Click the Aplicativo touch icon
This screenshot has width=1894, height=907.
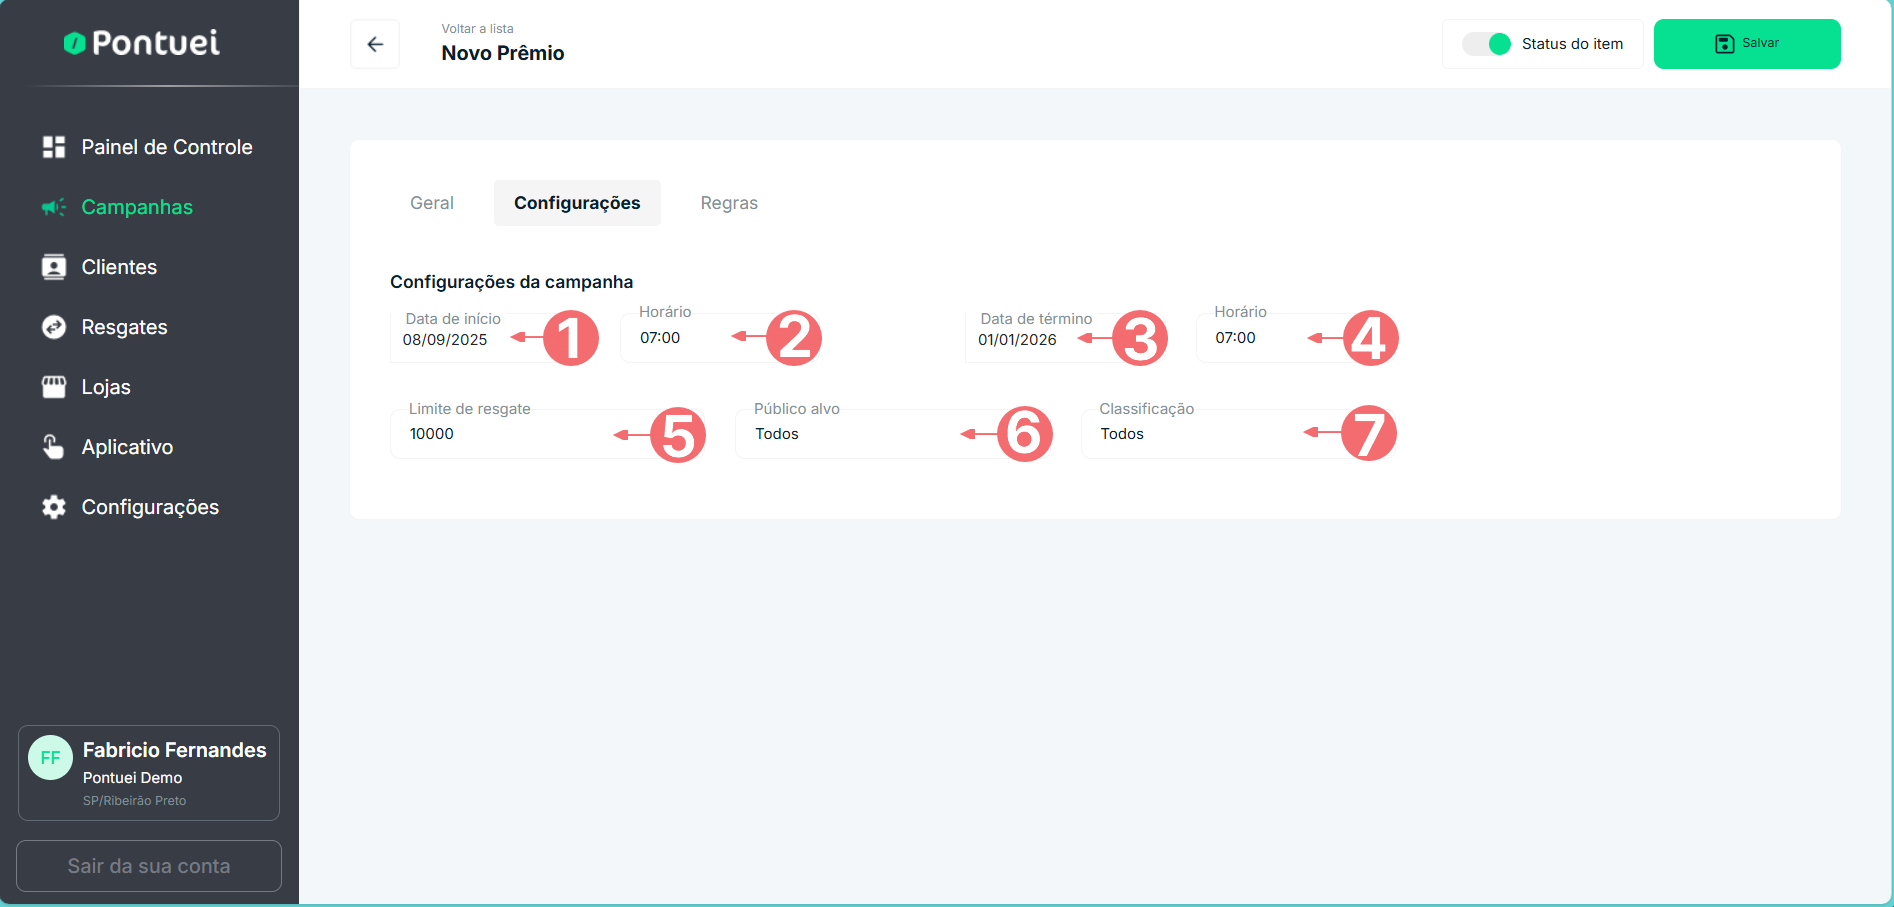click(54, 447)
